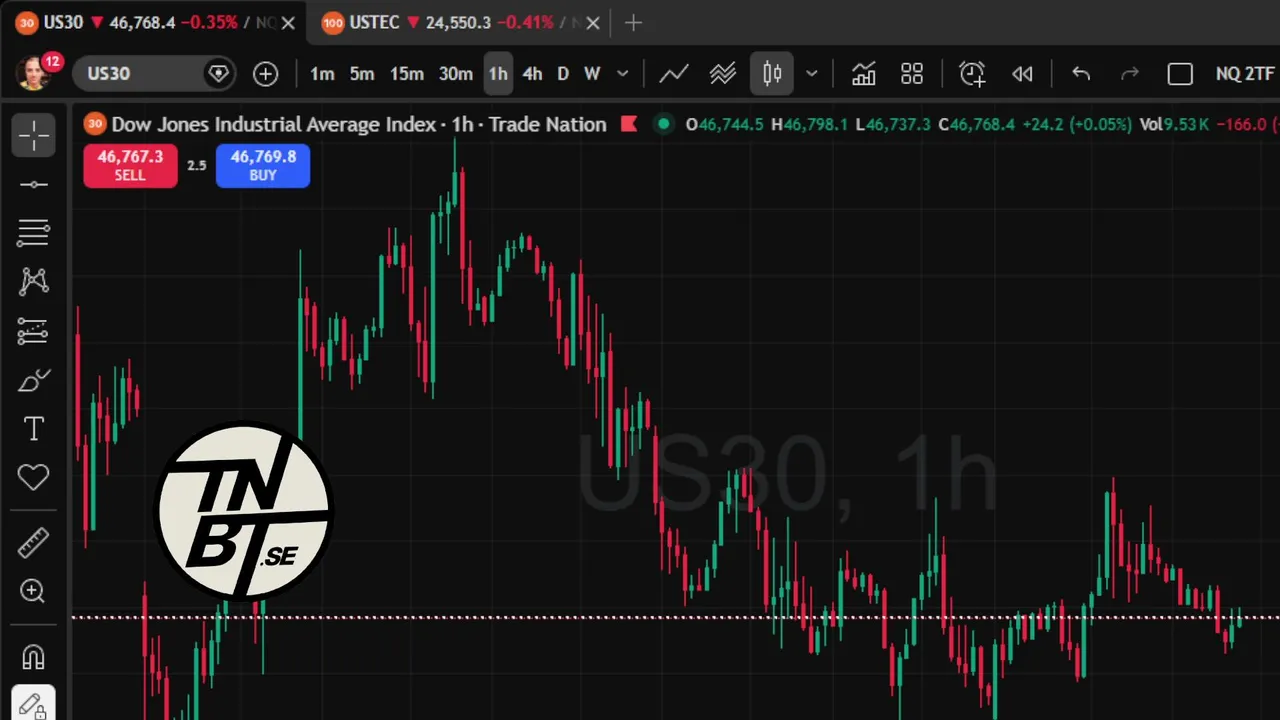1280x720 pixels.
Task: Activate the zoom in tool
Action: (33, 591)
